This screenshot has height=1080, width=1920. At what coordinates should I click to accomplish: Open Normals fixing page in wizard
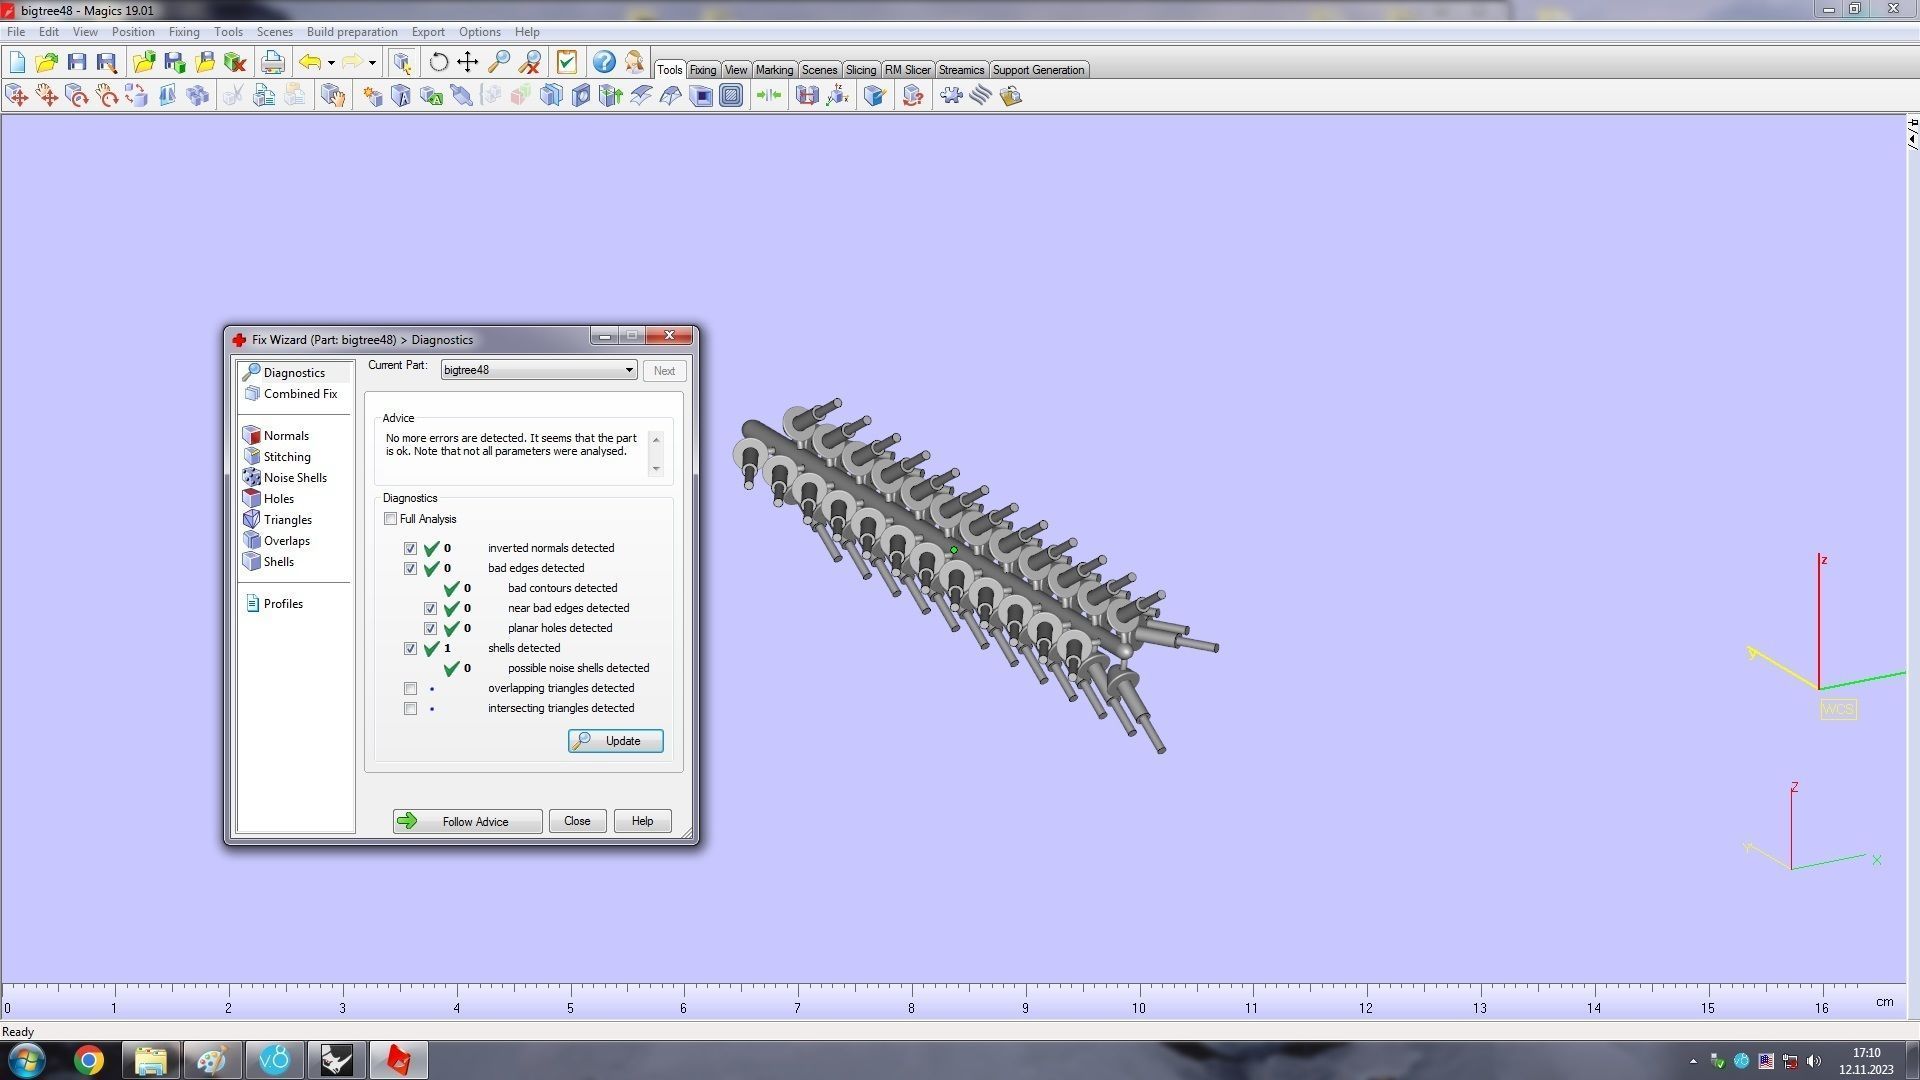click(286, 436)
